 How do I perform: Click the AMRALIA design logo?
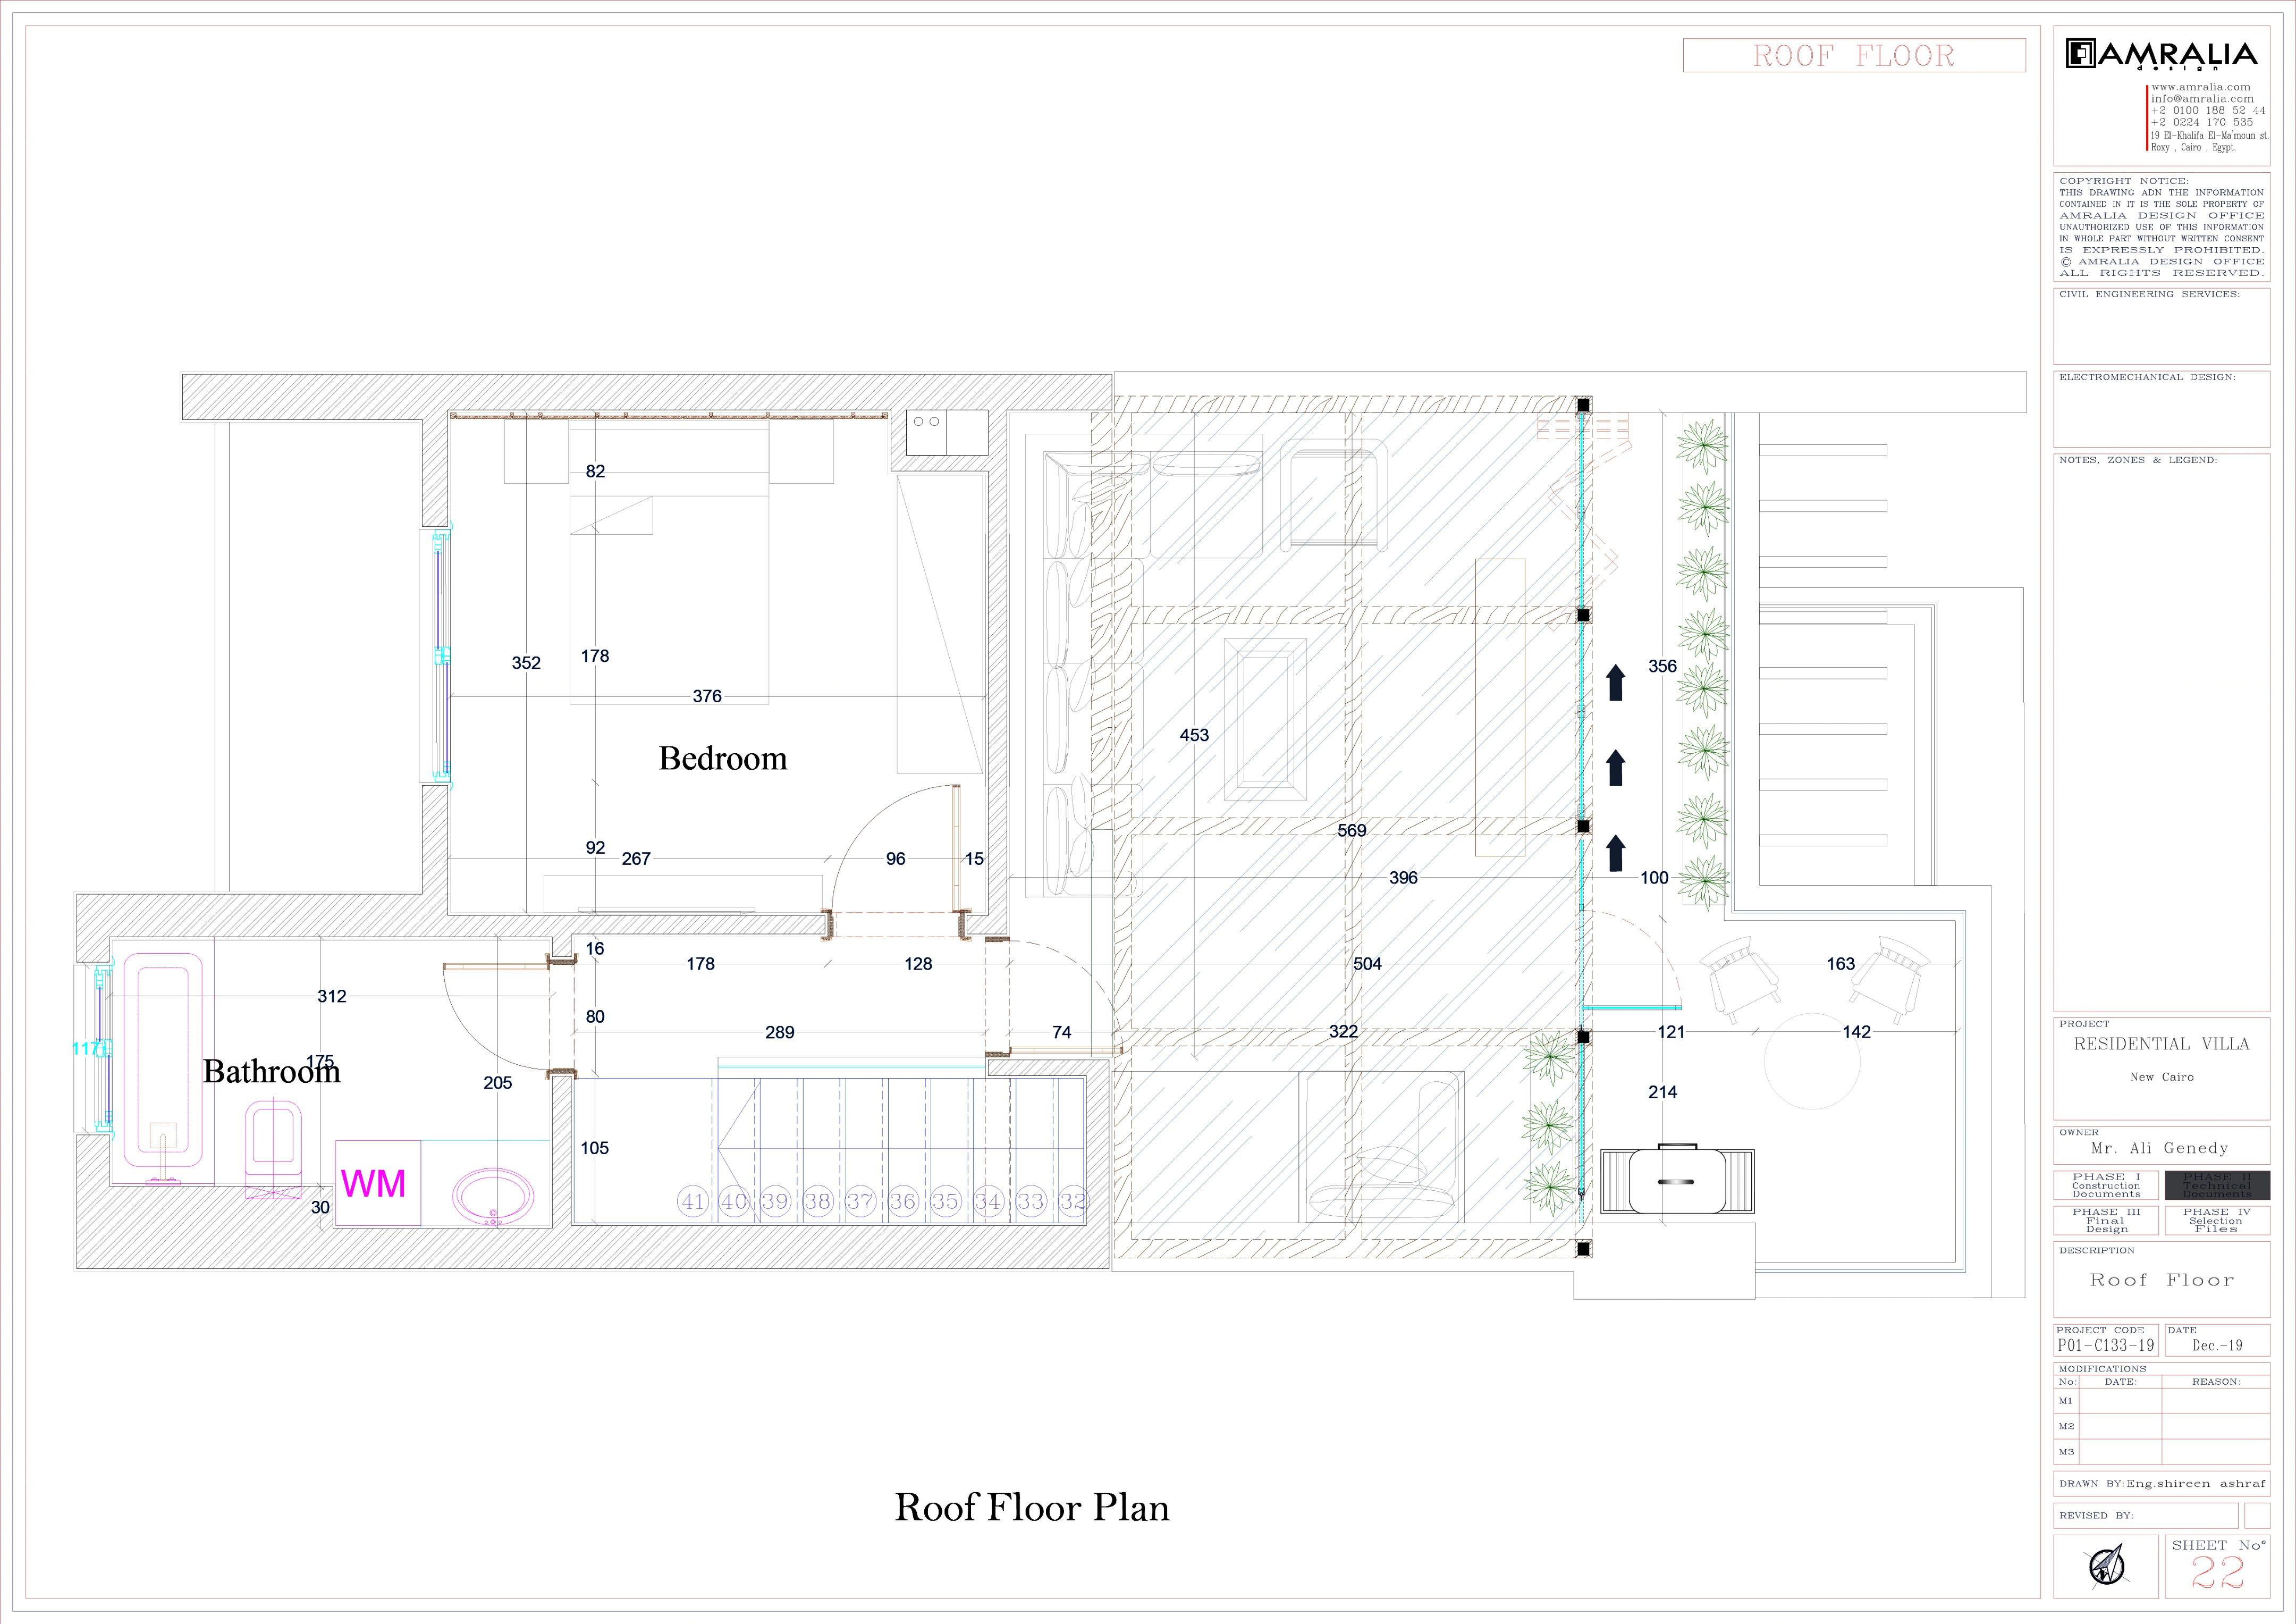2161,54
